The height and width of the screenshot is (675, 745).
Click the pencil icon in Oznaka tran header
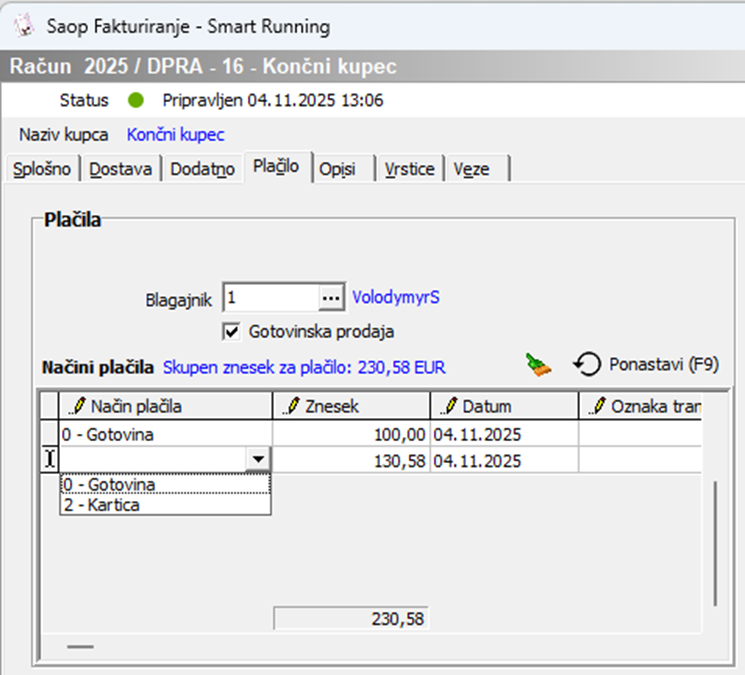597,407
